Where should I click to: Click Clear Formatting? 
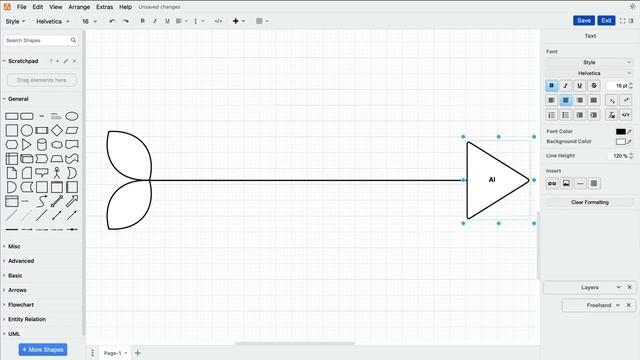590,202
